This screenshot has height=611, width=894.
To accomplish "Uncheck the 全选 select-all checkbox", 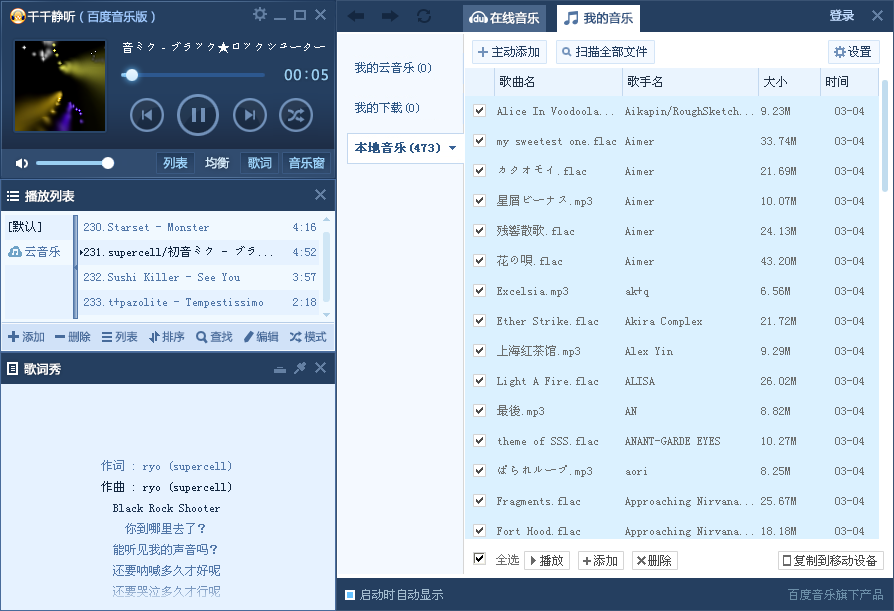I will tap(479, 559).
